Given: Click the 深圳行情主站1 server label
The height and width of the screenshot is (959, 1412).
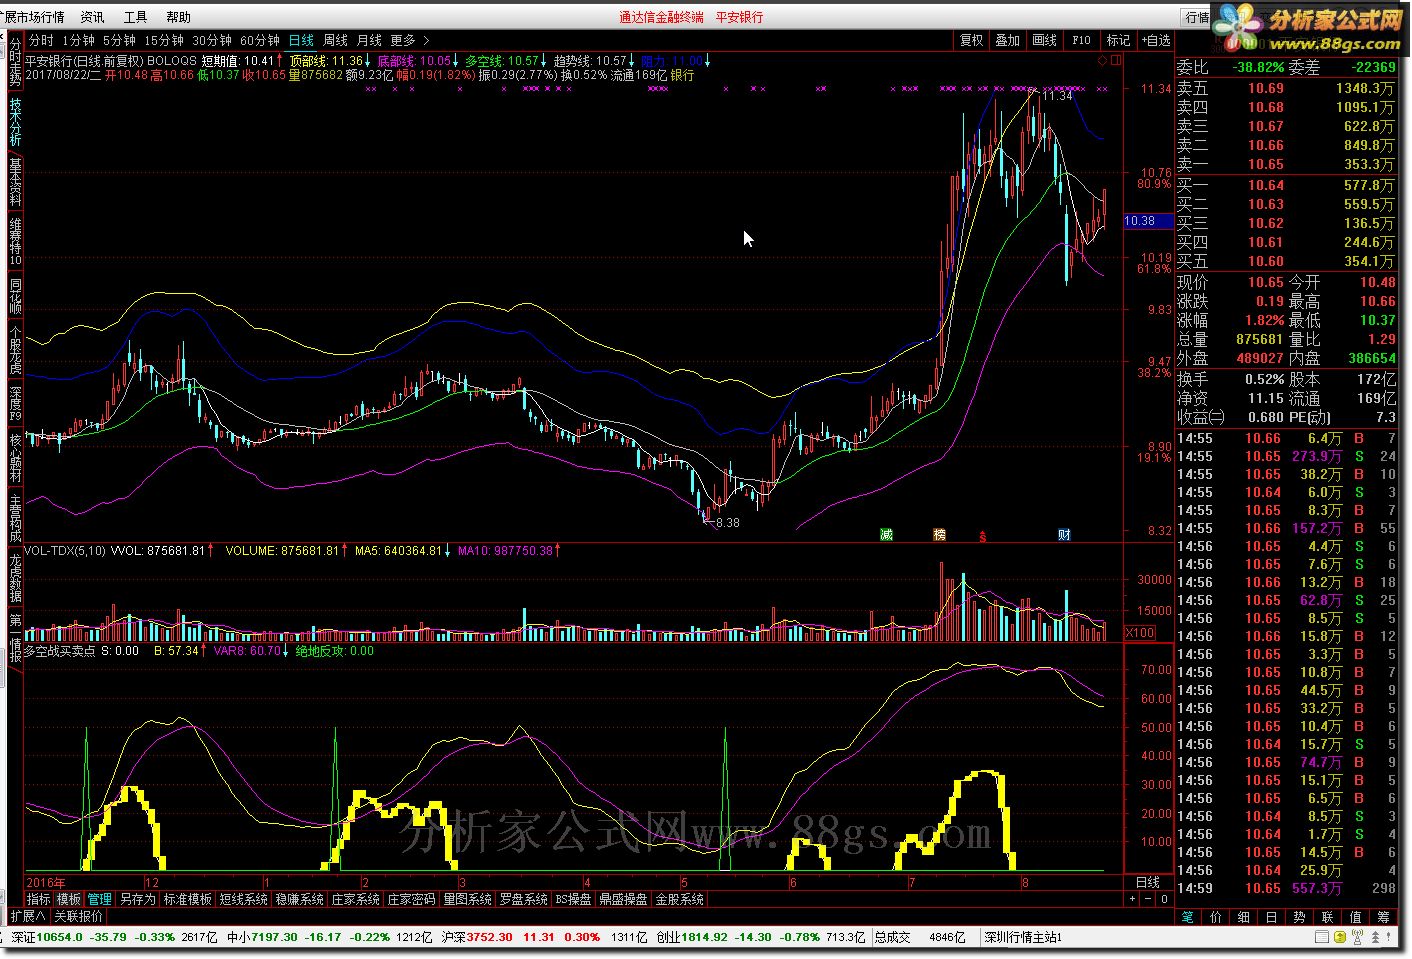Looking at the screenshot, I should 1024,937.
